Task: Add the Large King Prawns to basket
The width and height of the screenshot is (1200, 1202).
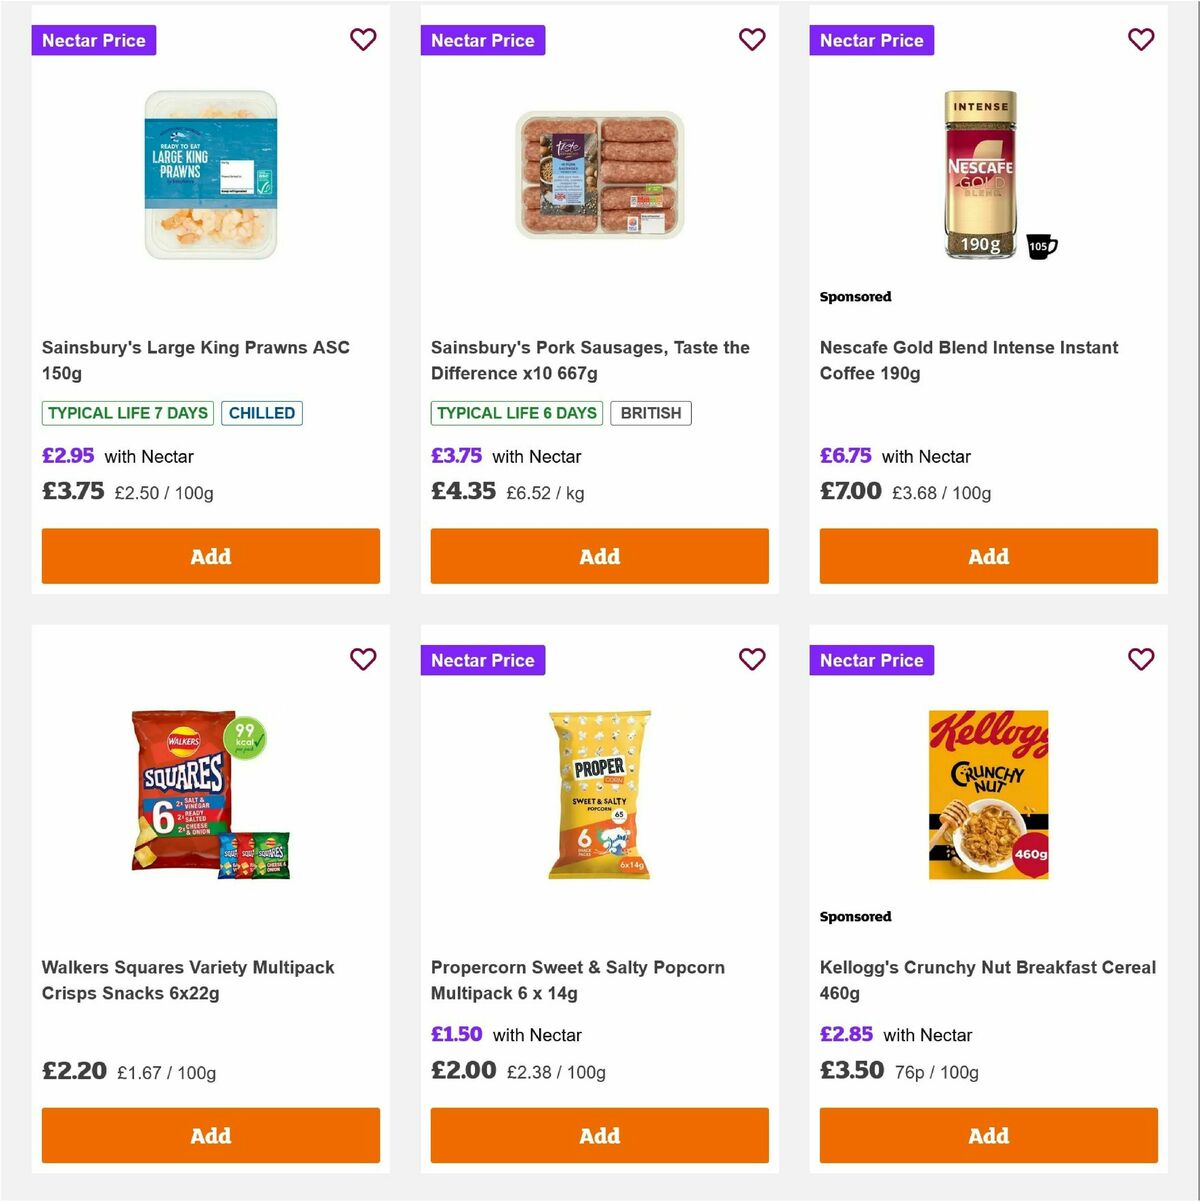Action: (x=210, y=556)
